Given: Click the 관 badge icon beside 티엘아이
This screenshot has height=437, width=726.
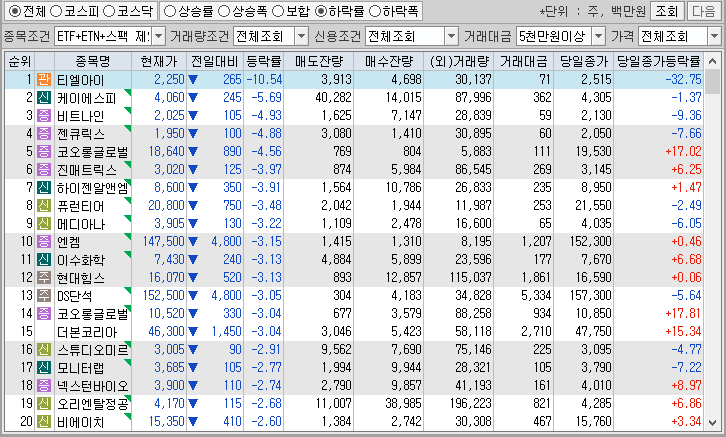Looking at the screenshot, I should coord(44,80).
